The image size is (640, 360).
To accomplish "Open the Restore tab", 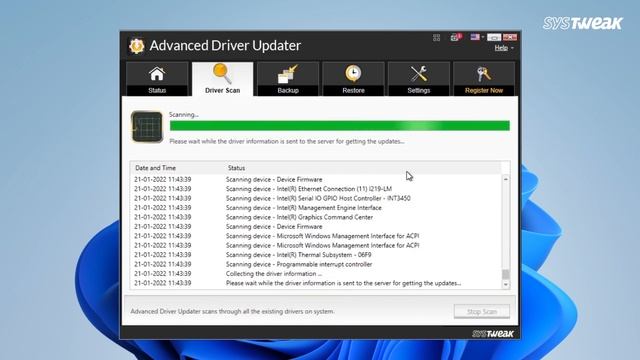I will (x=353, y=79).
